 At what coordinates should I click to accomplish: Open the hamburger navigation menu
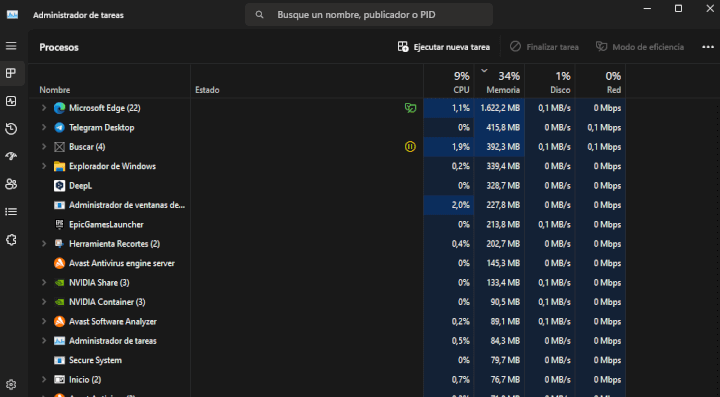coord(11,46)
